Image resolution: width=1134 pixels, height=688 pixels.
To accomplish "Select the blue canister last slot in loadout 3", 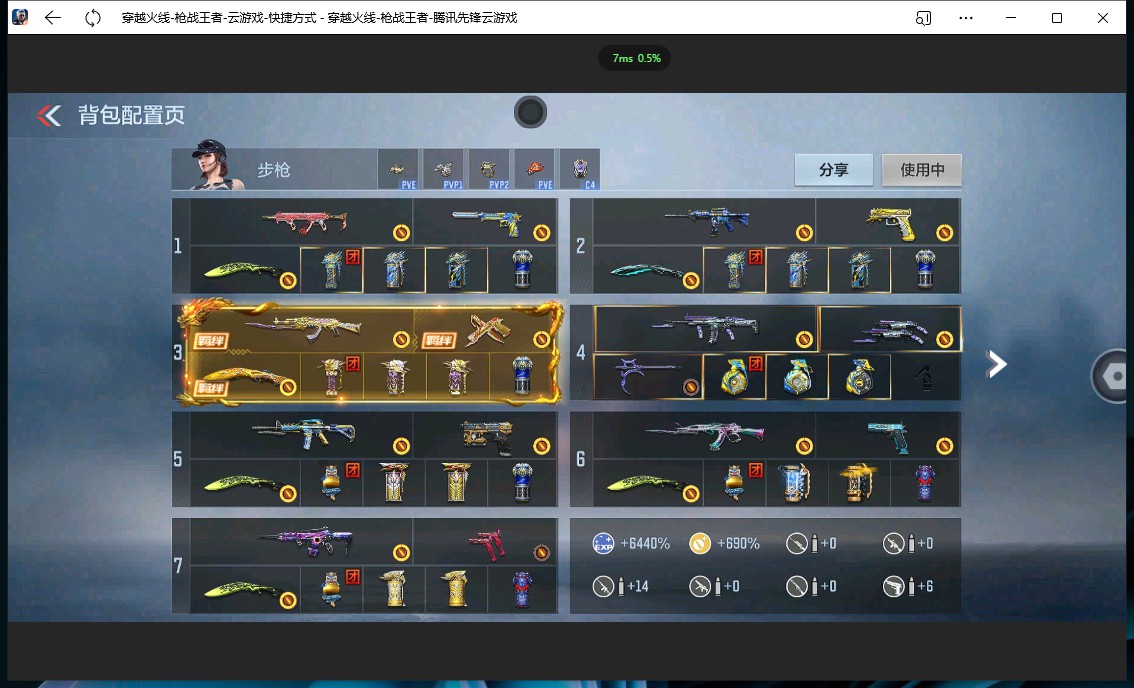I will [x=523, y=377].
